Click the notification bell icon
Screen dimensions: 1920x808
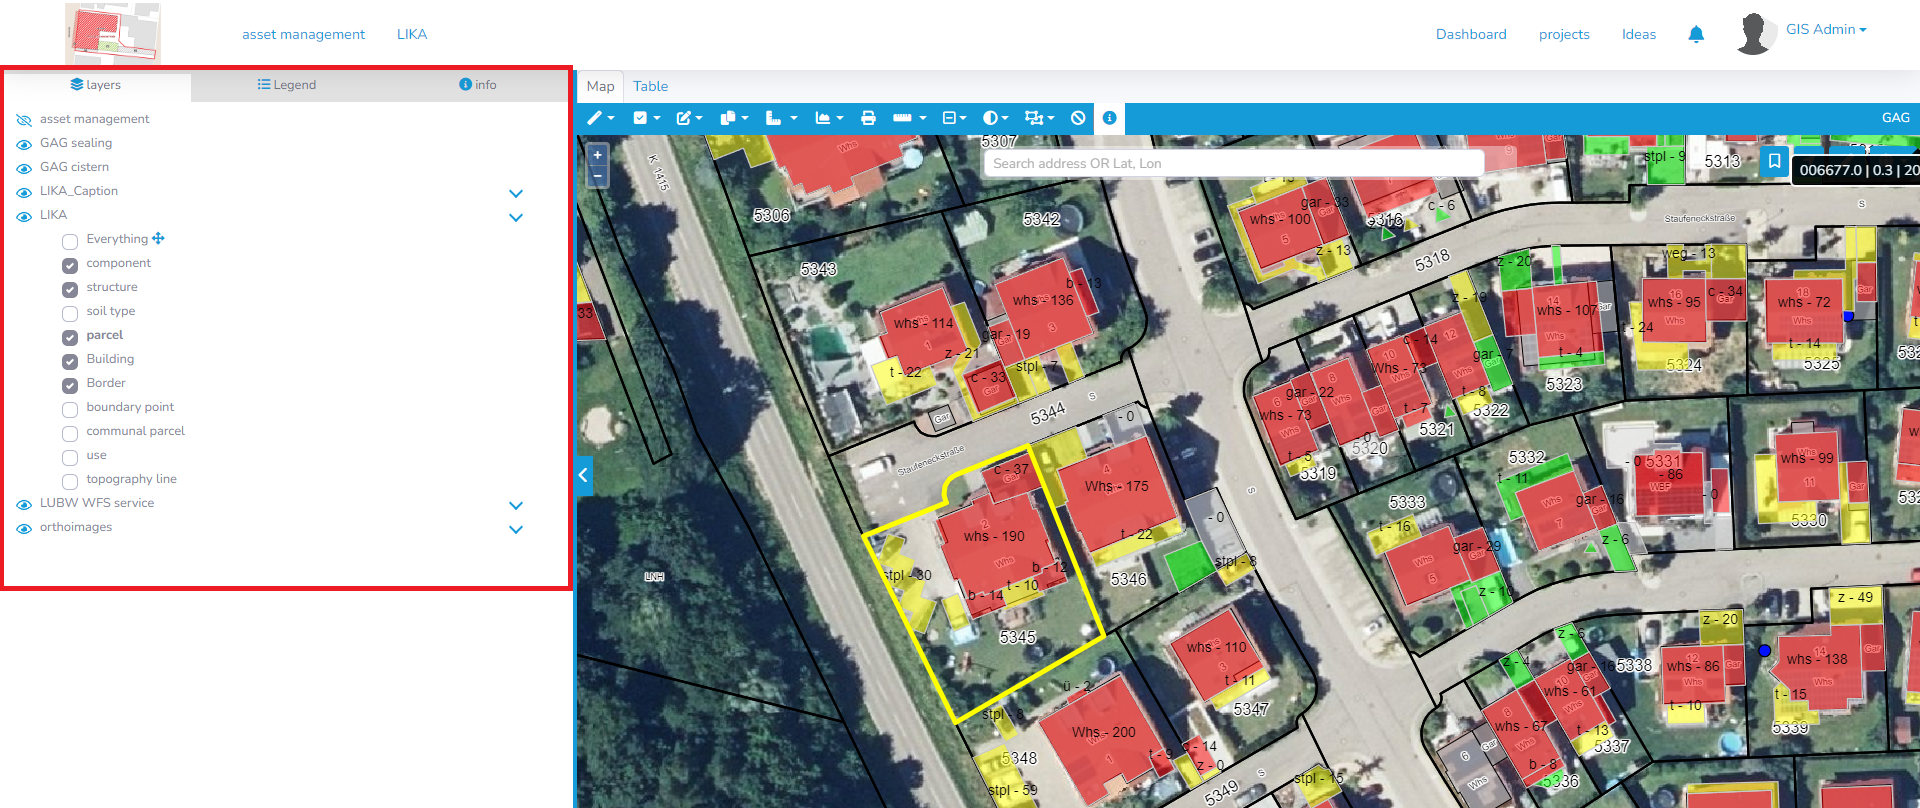[1696, 35]
